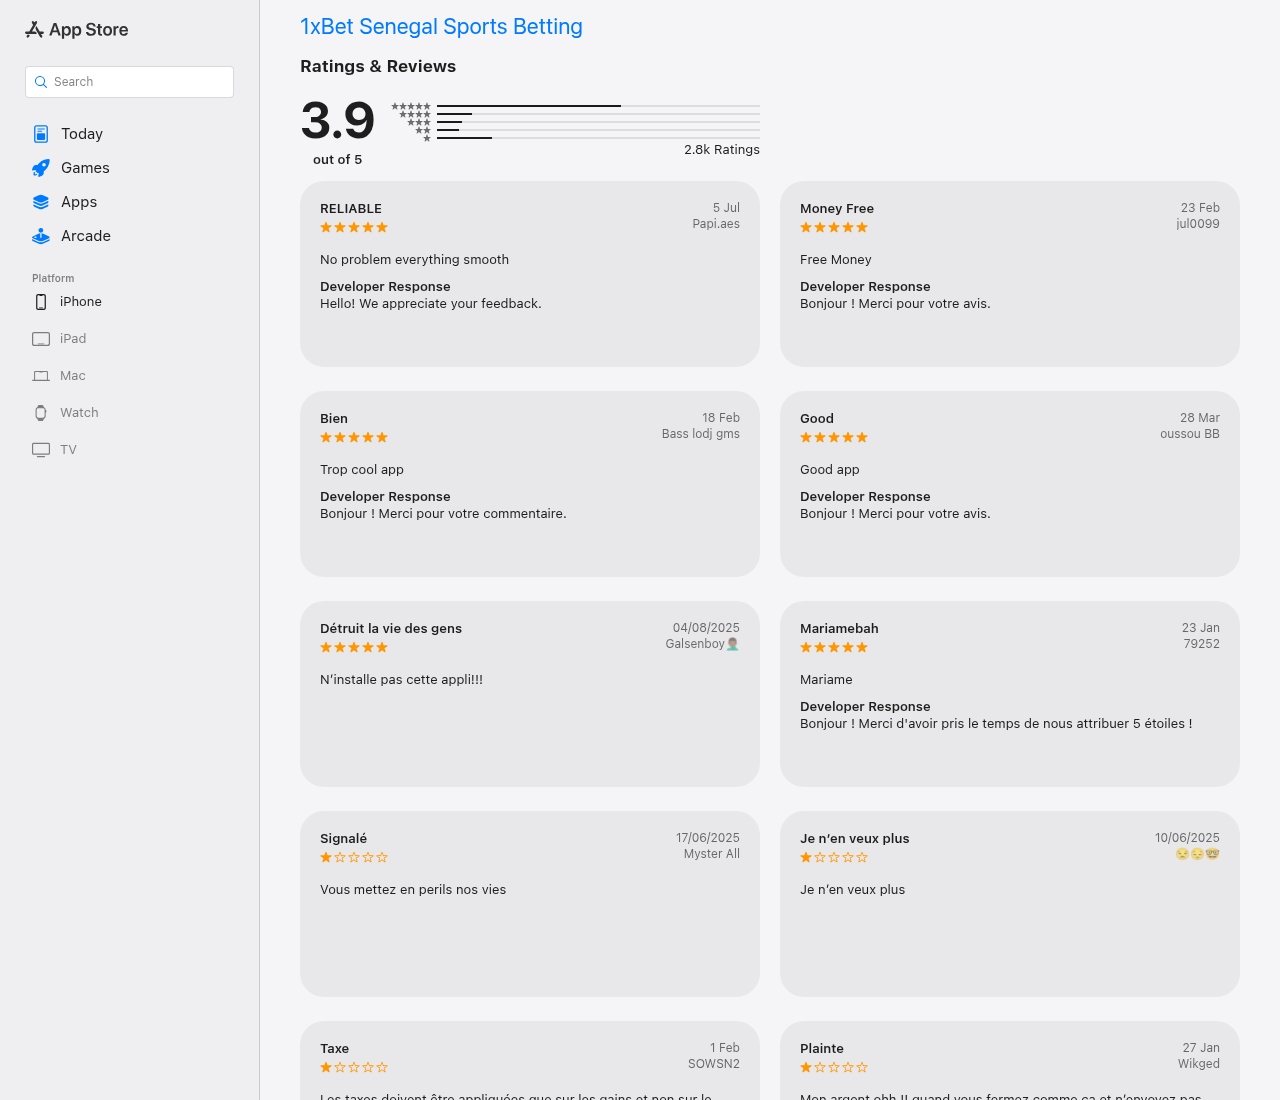This screenshot has height=1100, width=1280.
Task: Click reviewer name oussou BB
Action: click(1190, 434)
